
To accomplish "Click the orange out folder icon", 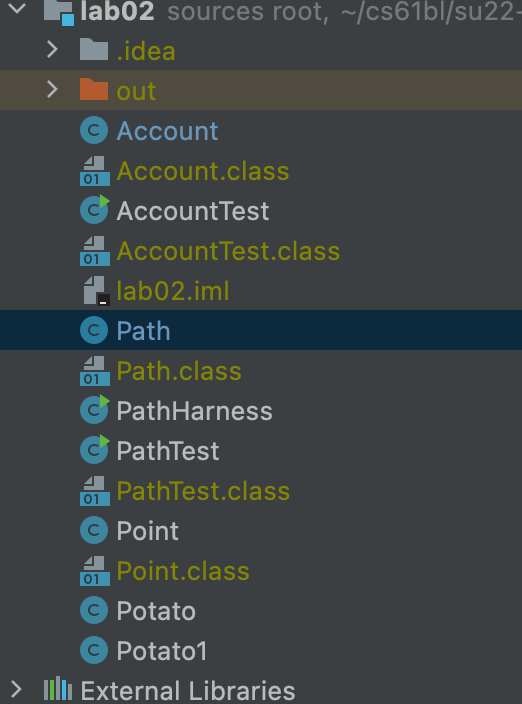I will [x=94, y=89].
